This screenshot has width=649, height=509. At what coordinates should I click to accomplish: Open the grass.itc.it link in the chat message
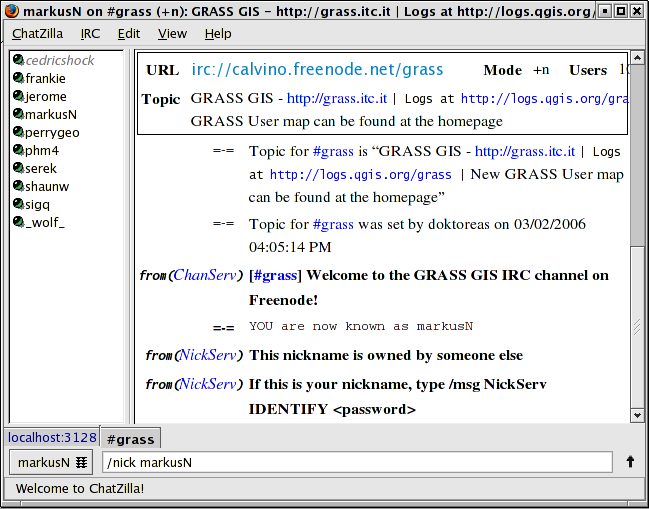[525, 151]
